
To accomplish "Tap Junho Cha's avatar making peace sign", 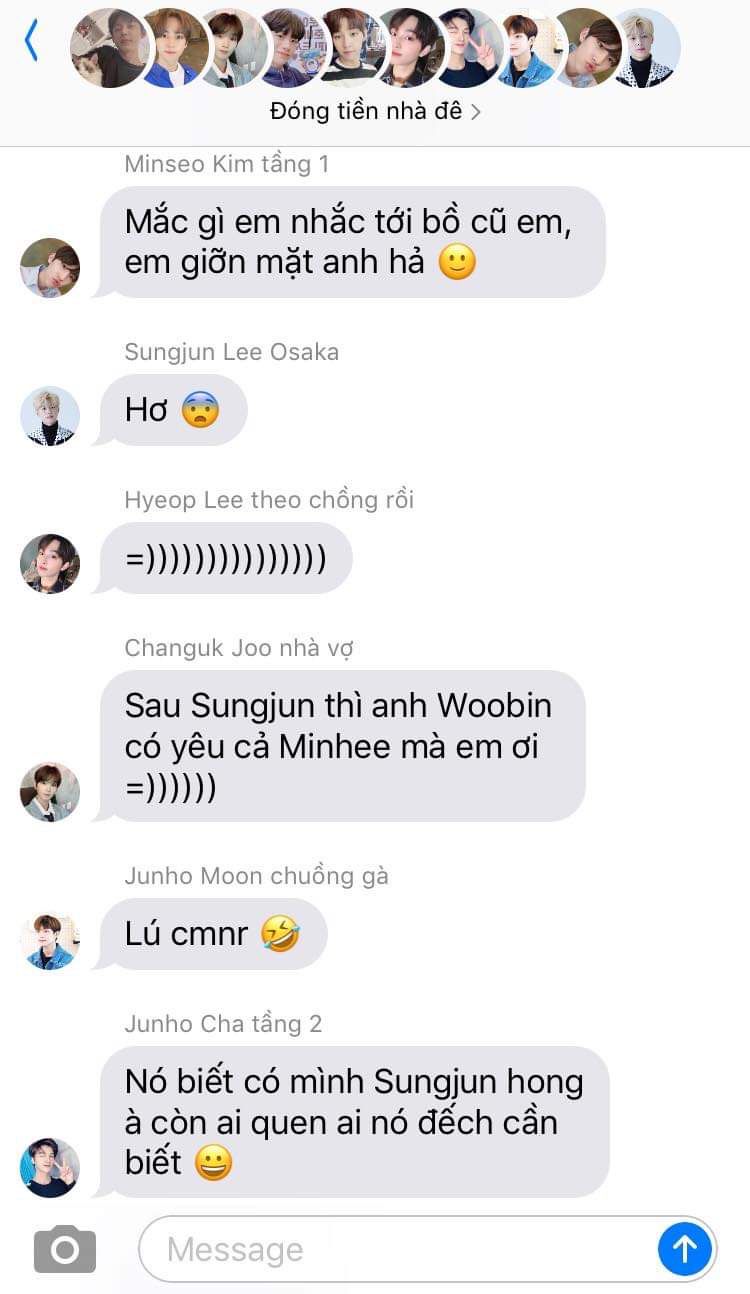I will 50,1168.
